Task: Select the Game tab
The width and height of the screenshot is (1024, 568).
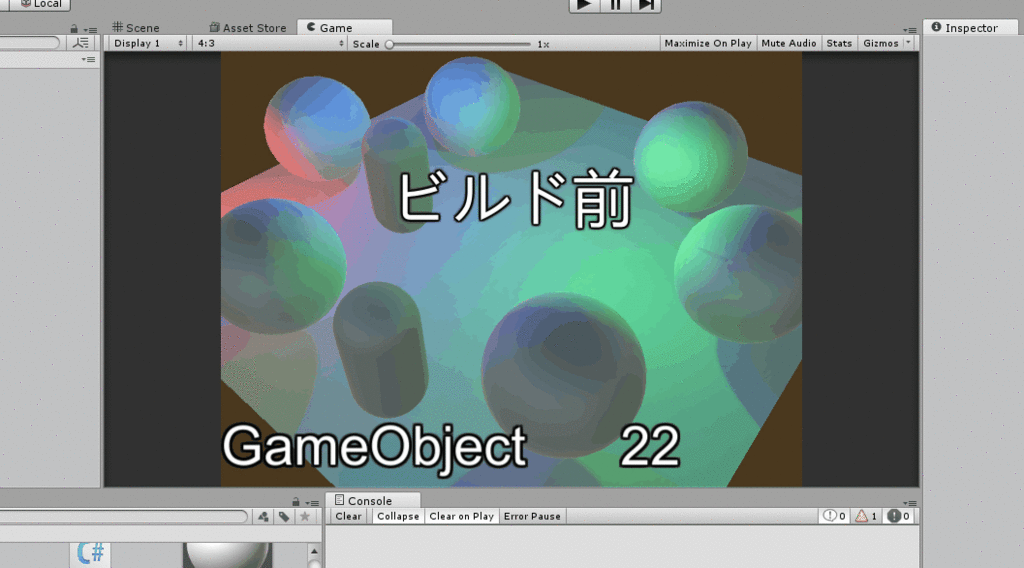Action: 344,27
